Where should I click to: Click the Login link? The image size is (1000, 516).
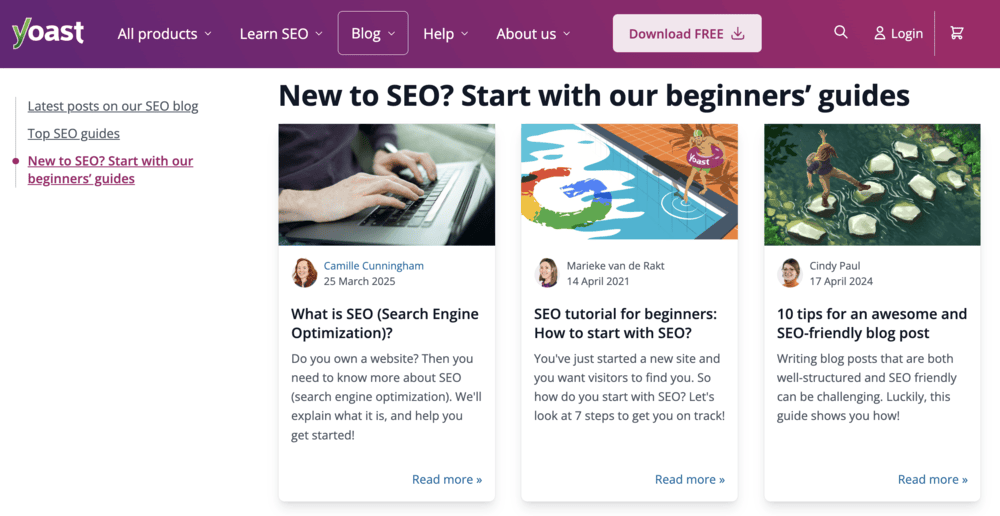pyautogui.click(x=898, y=33)
